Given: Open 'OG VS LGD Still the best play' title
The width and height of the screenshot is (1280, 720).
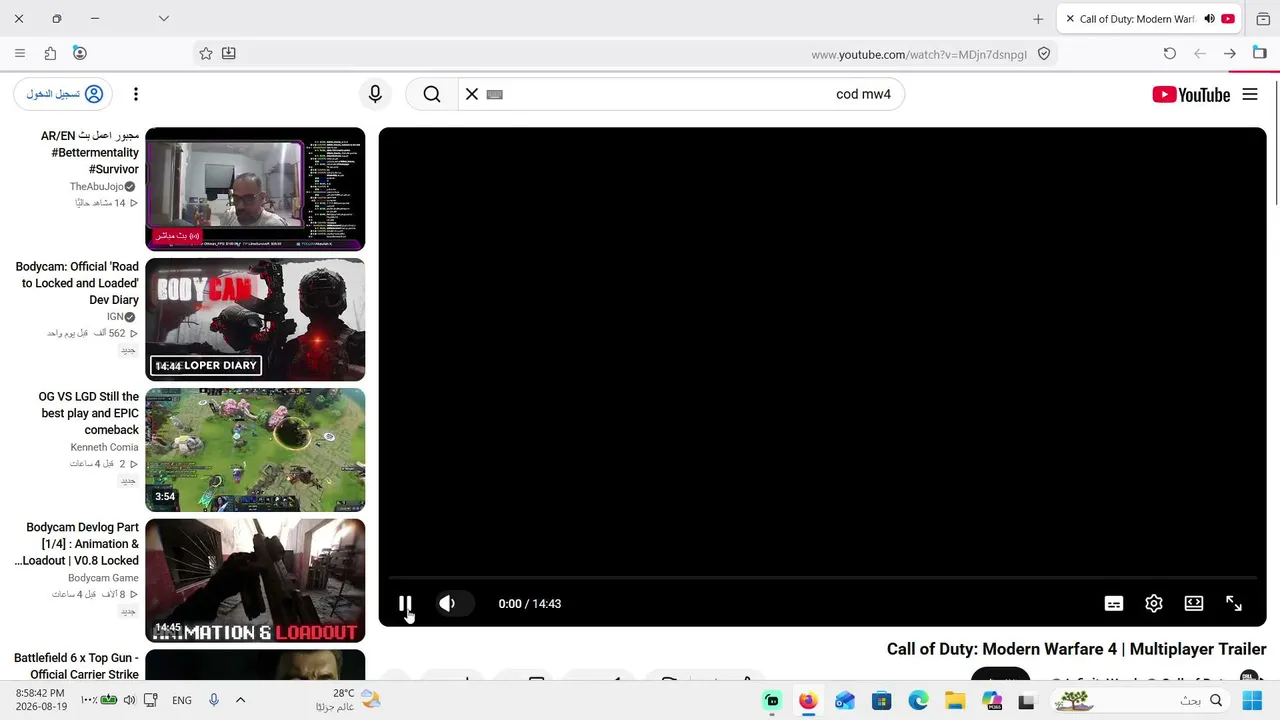Looking at the screenshot, I should (88, 413).
